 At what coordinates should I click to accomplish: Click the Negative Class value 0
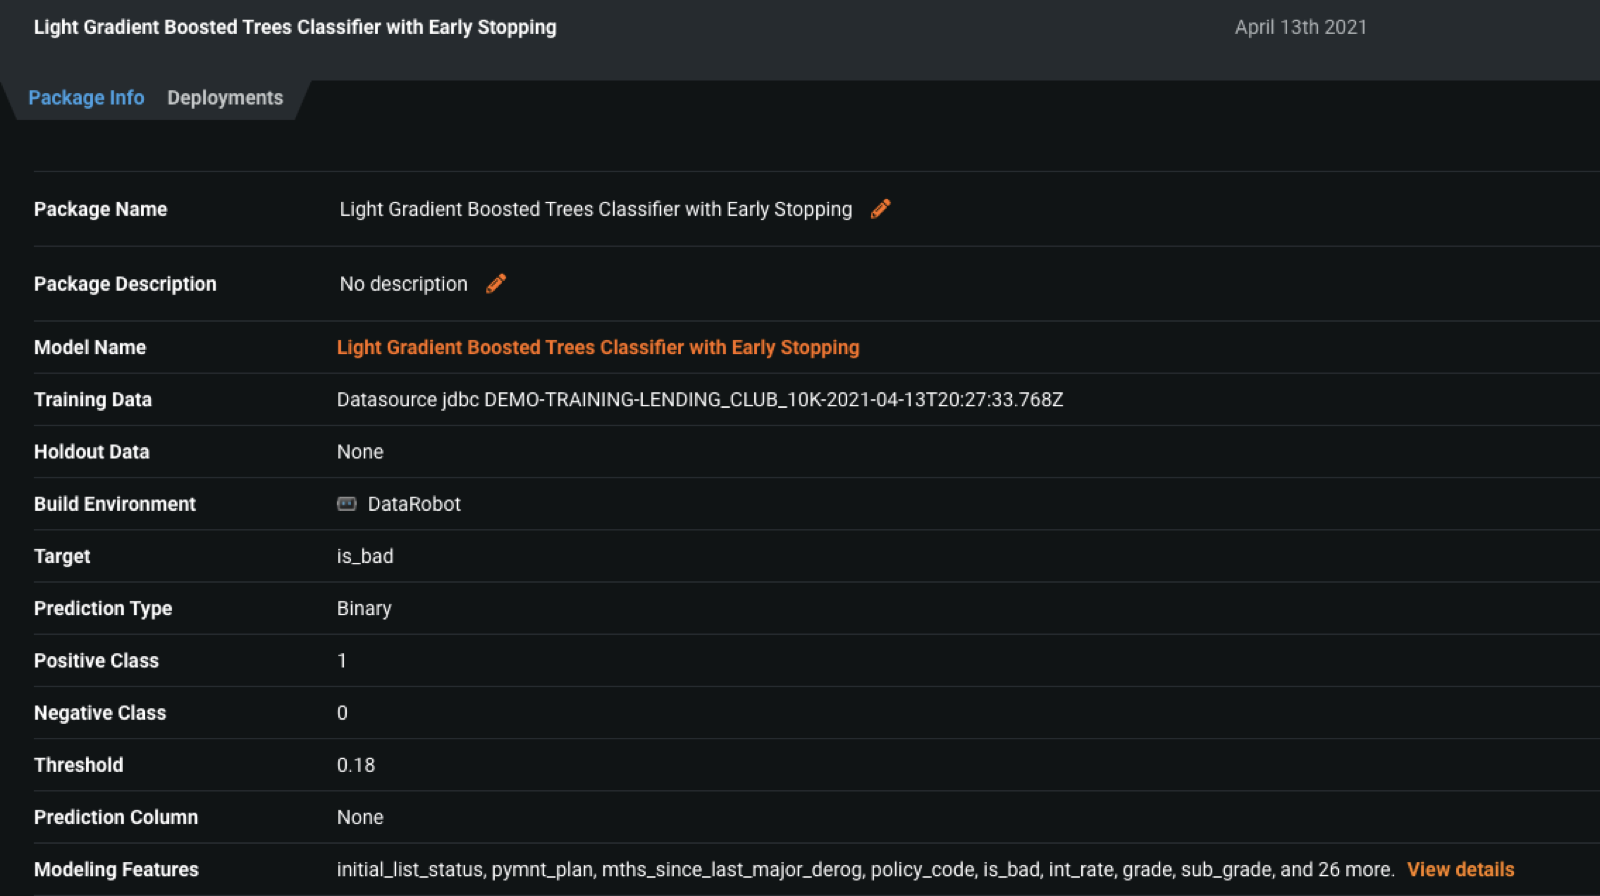(342, 713)
